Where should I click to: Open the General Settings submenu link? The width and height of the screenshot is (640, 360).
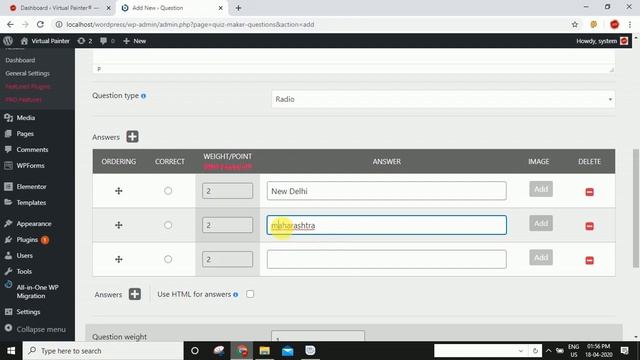coord(27,73)
